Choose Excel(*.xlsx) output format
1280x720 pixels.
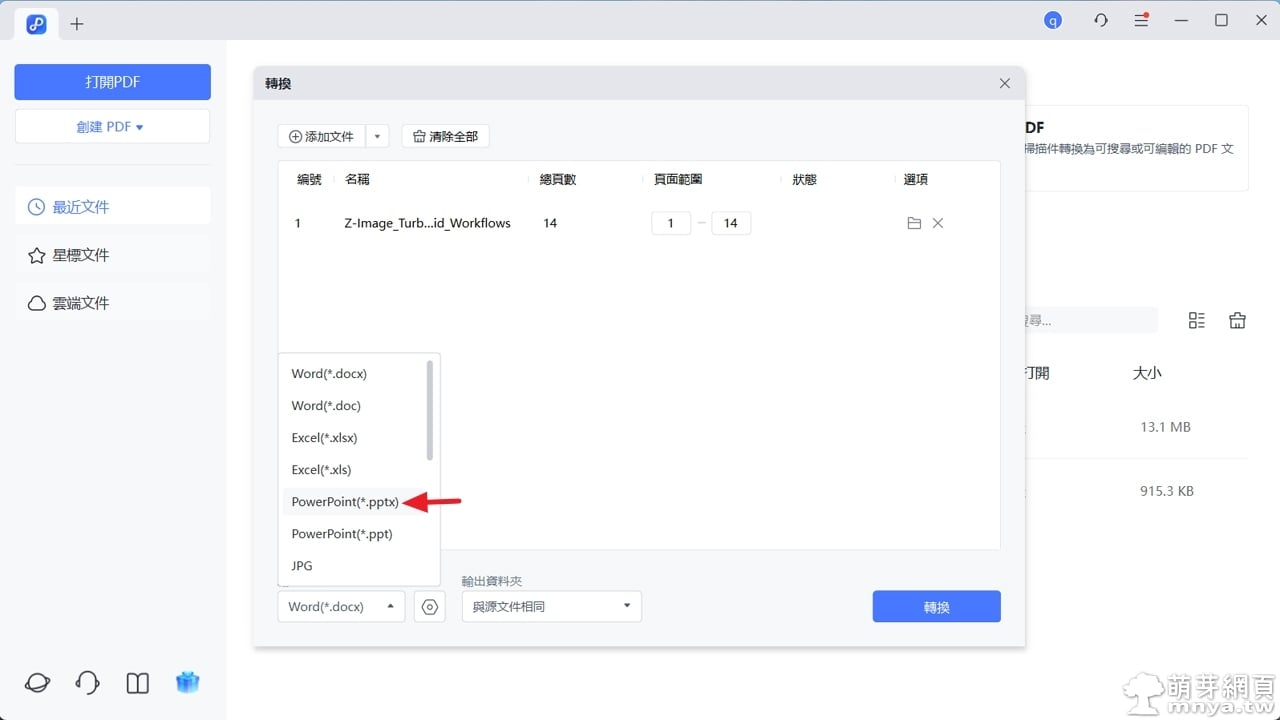325,438
